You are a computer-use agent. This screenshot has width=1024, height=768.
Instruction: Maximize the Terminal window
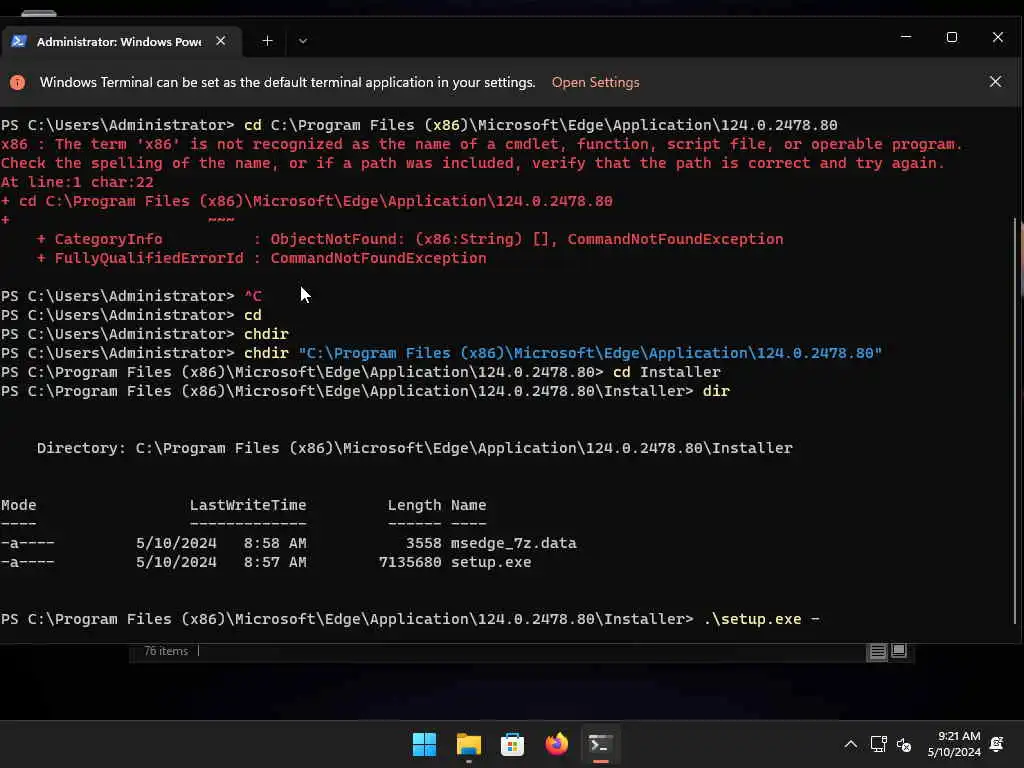[x=952, y=37]
